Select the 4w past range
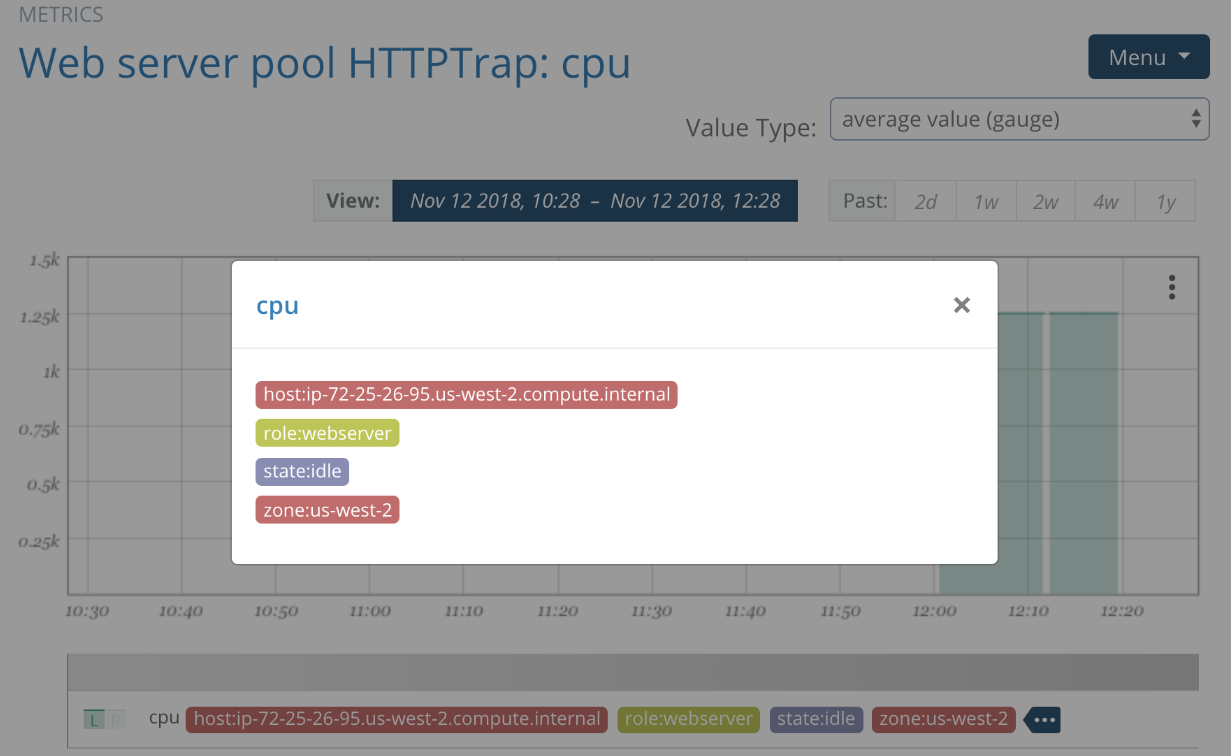 click(1105, 200)
